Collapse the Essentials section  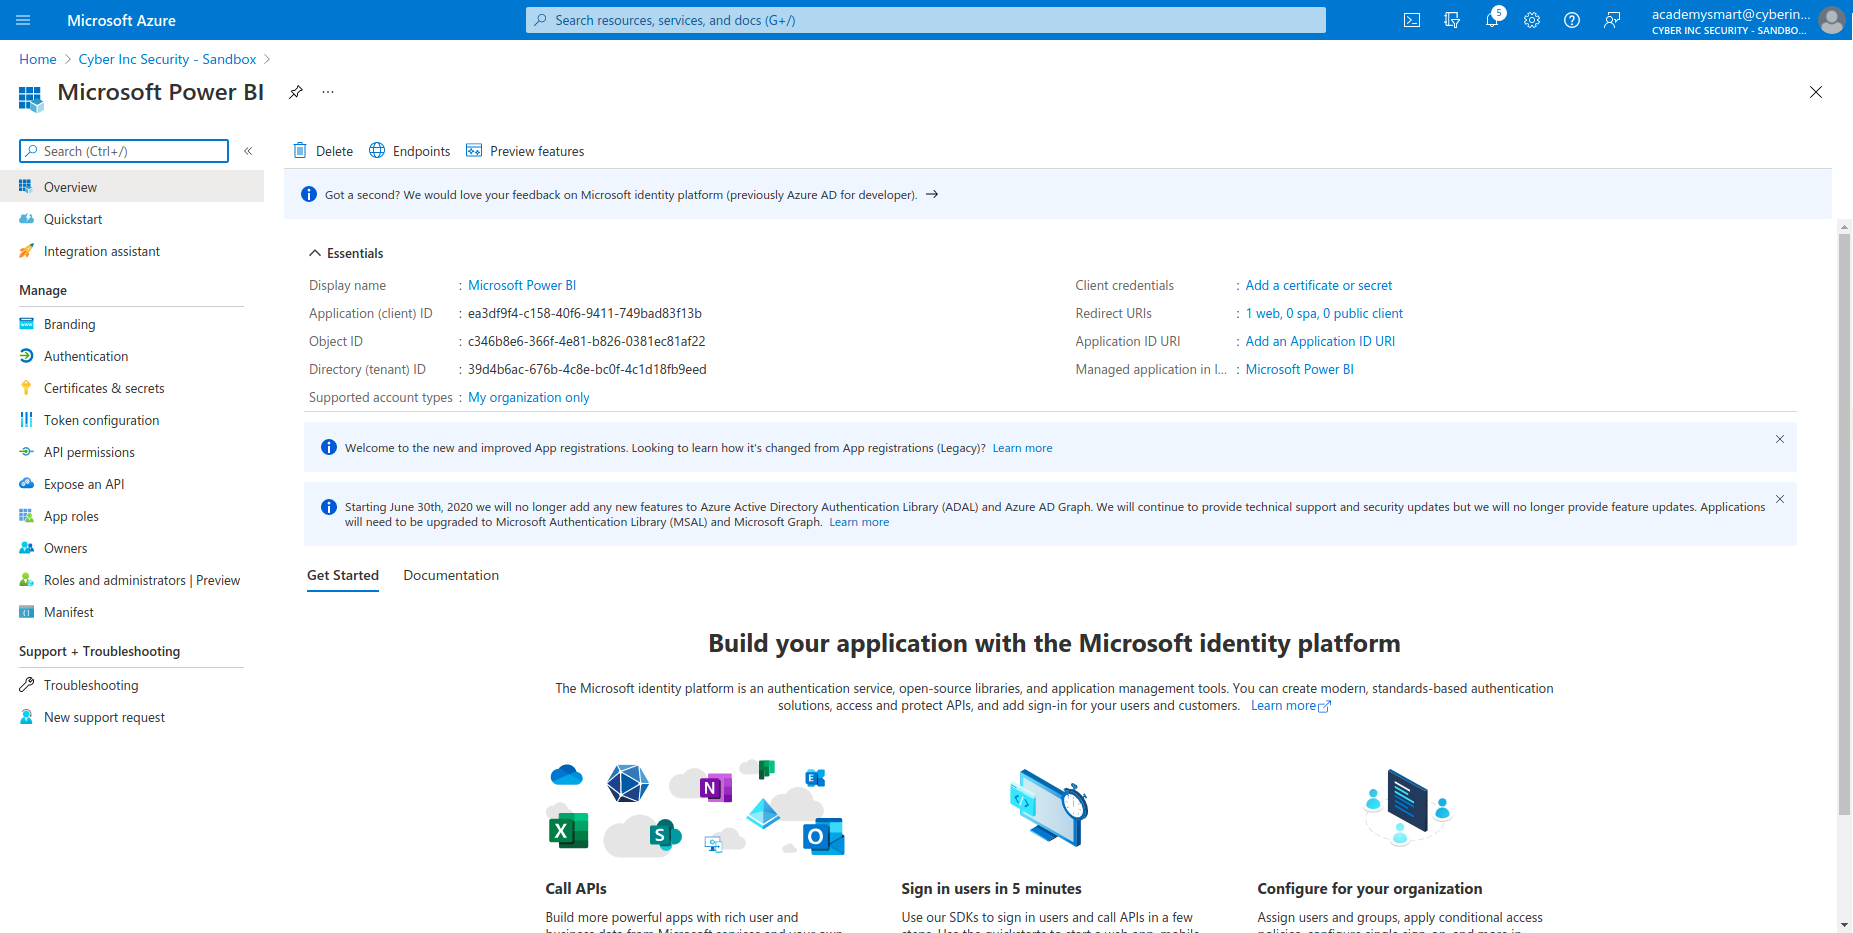[346, 253]
